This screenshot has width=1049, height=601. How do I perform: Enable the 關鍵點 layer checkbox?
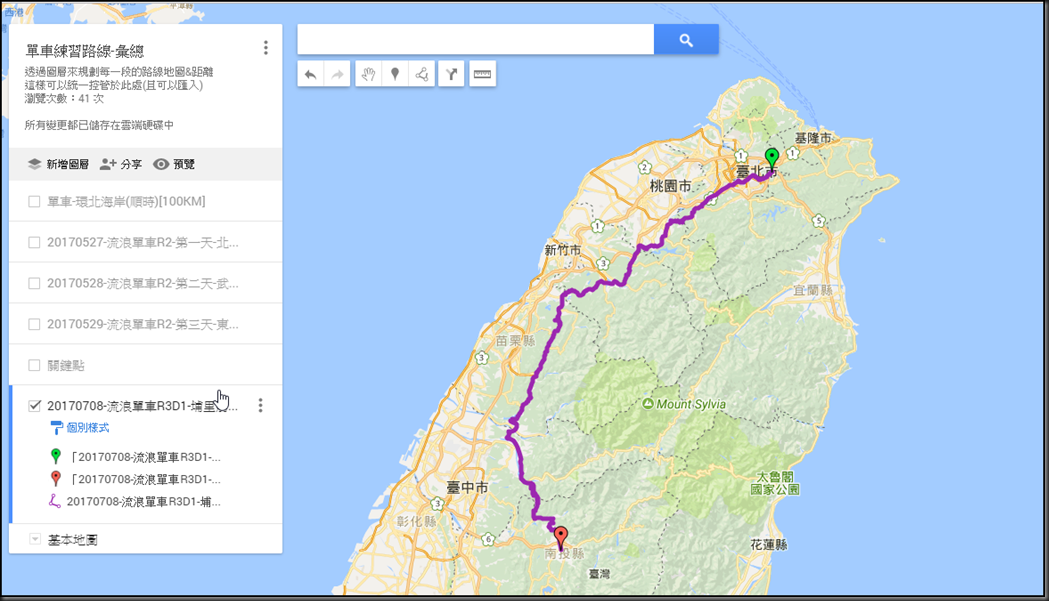pyautogui.click(x=34, y=365)
